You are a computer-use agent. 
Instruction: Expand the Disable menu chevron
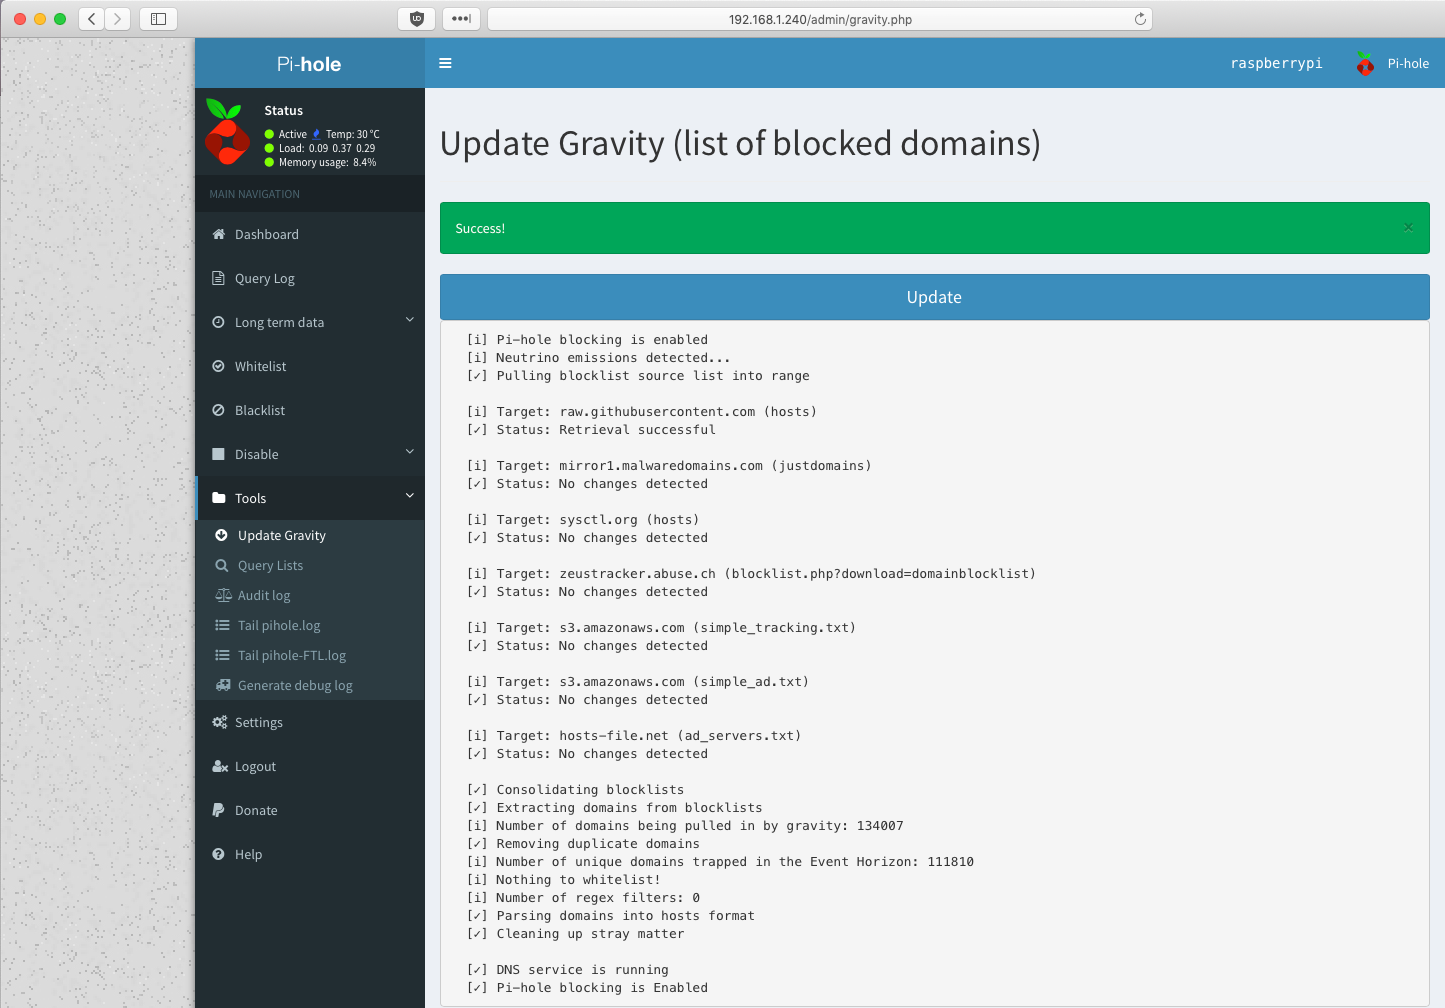[409, 452]
